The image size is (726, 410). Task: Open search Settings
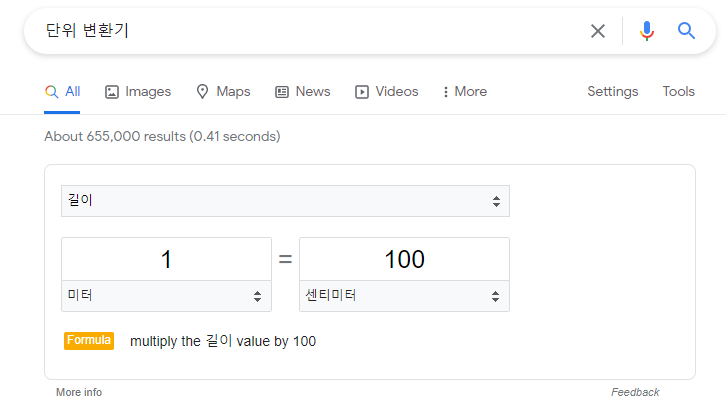[613, 92]
